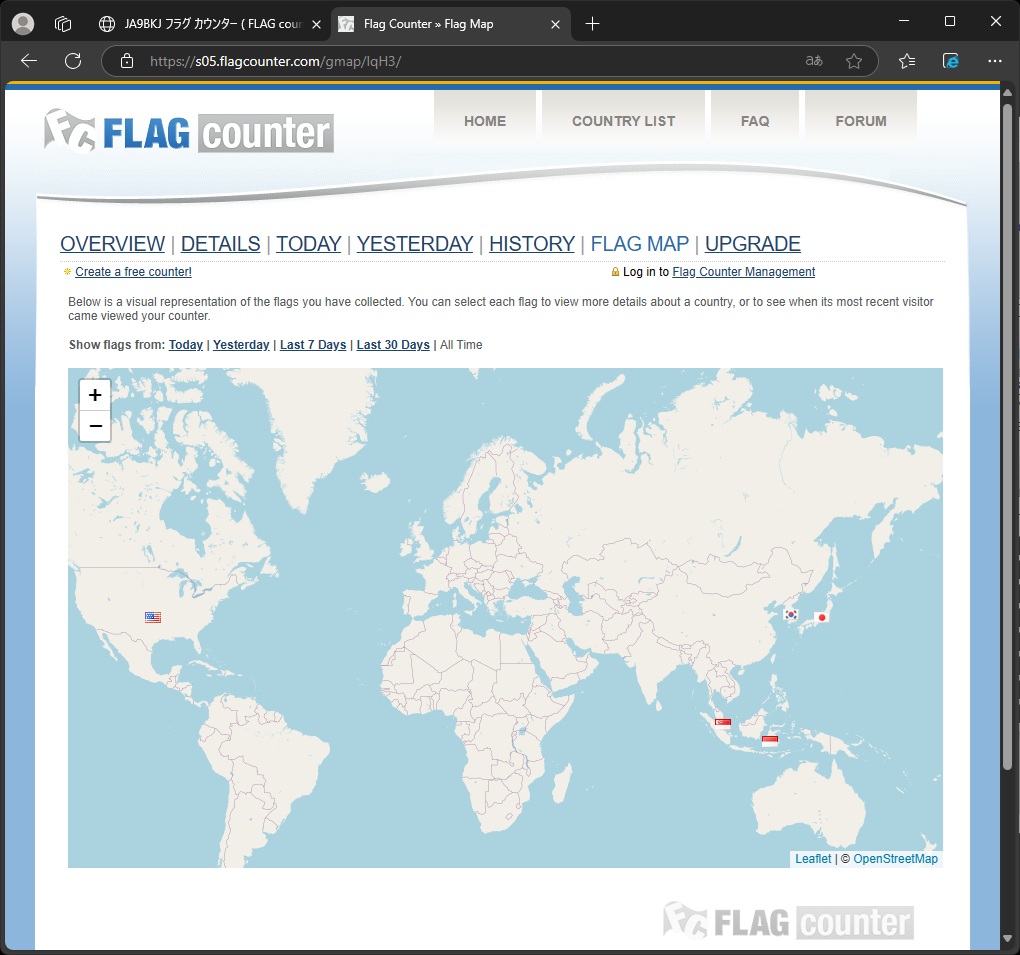Open a new tab with plus button

pyautogui.click(x=592, y=24)
